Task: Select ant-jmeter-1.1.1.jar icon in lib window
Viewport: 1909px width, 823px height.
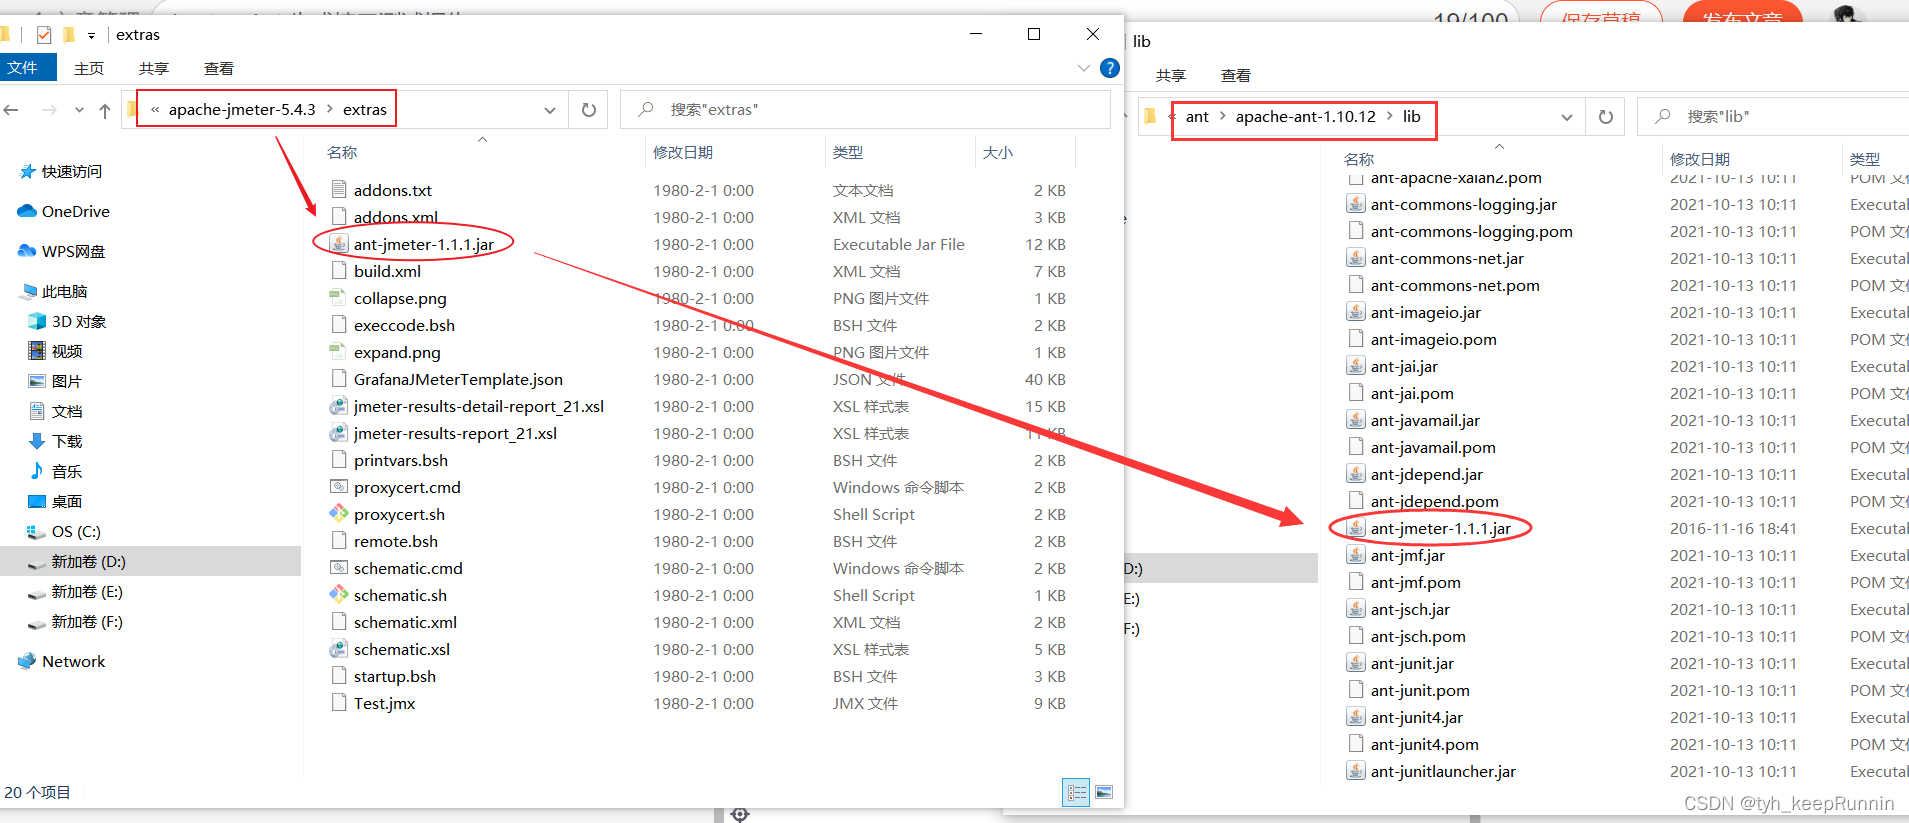Action: click(1356, 528)
